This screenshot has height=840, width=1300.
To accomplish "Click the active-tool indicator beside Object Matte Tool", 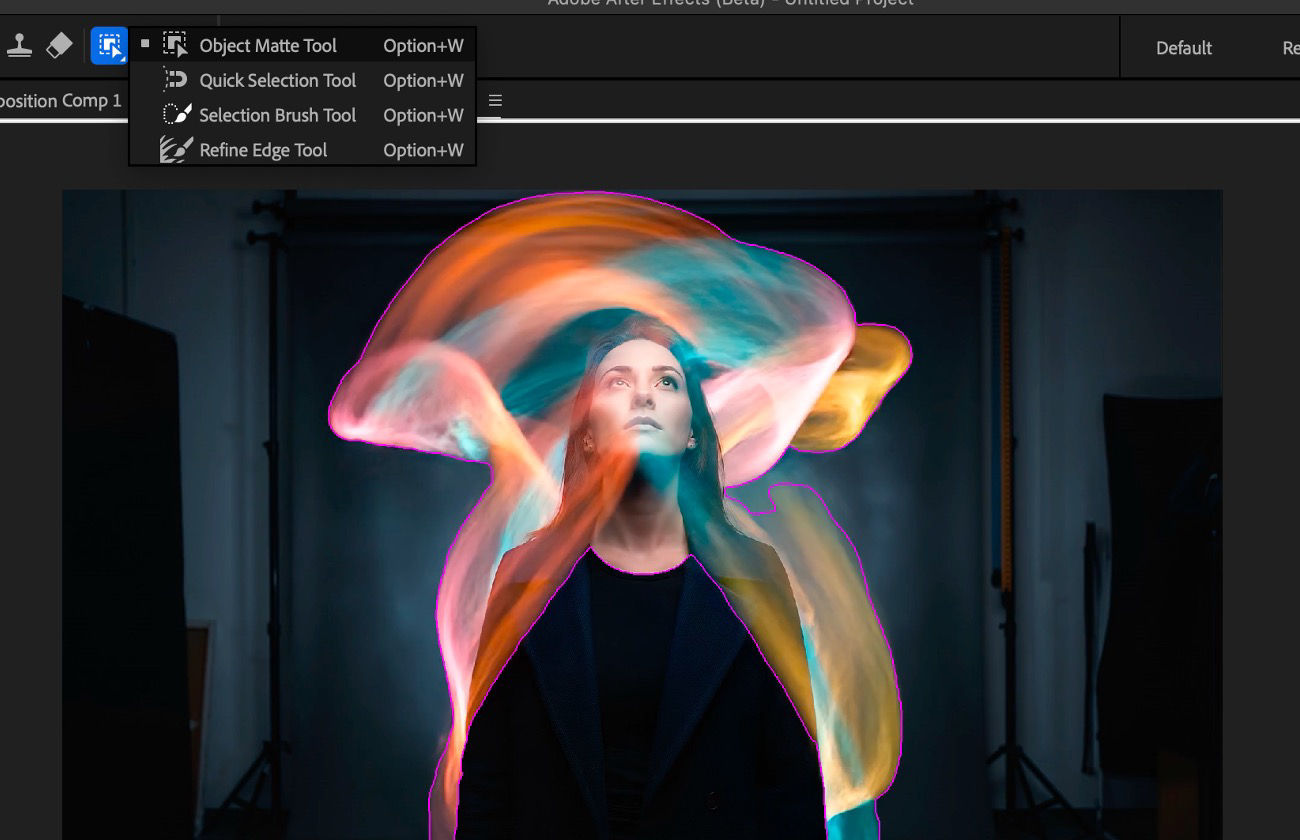I will (144, 44).
